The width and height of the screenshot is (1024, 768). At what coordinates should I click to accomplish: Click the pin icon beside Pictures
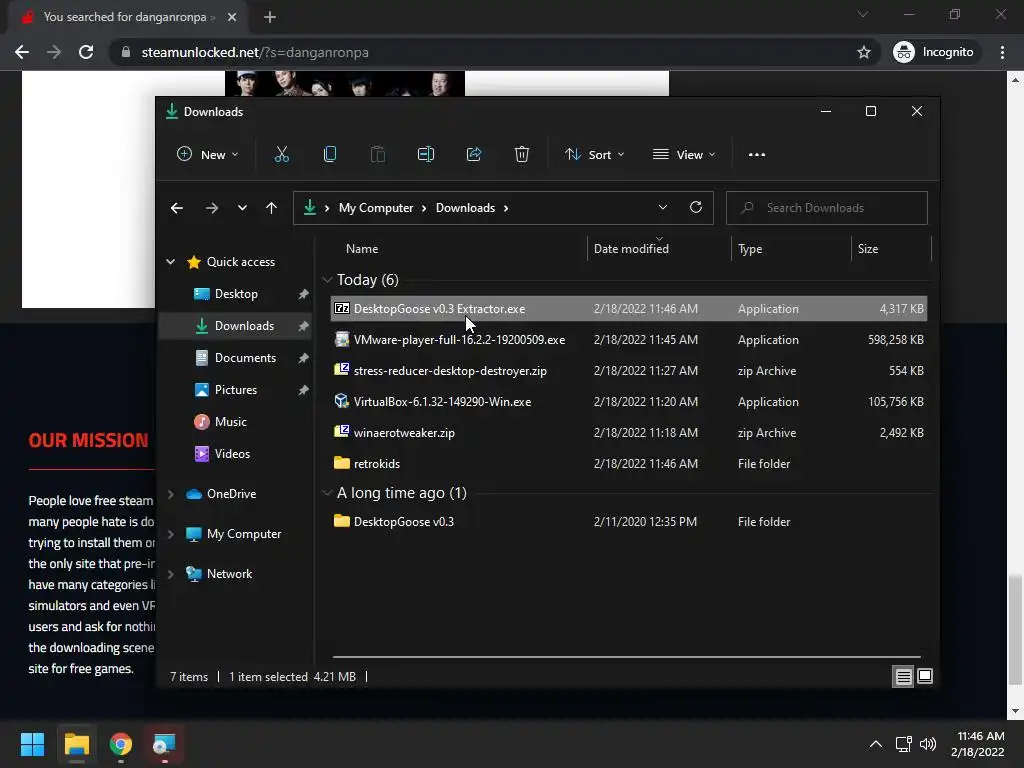304,391
